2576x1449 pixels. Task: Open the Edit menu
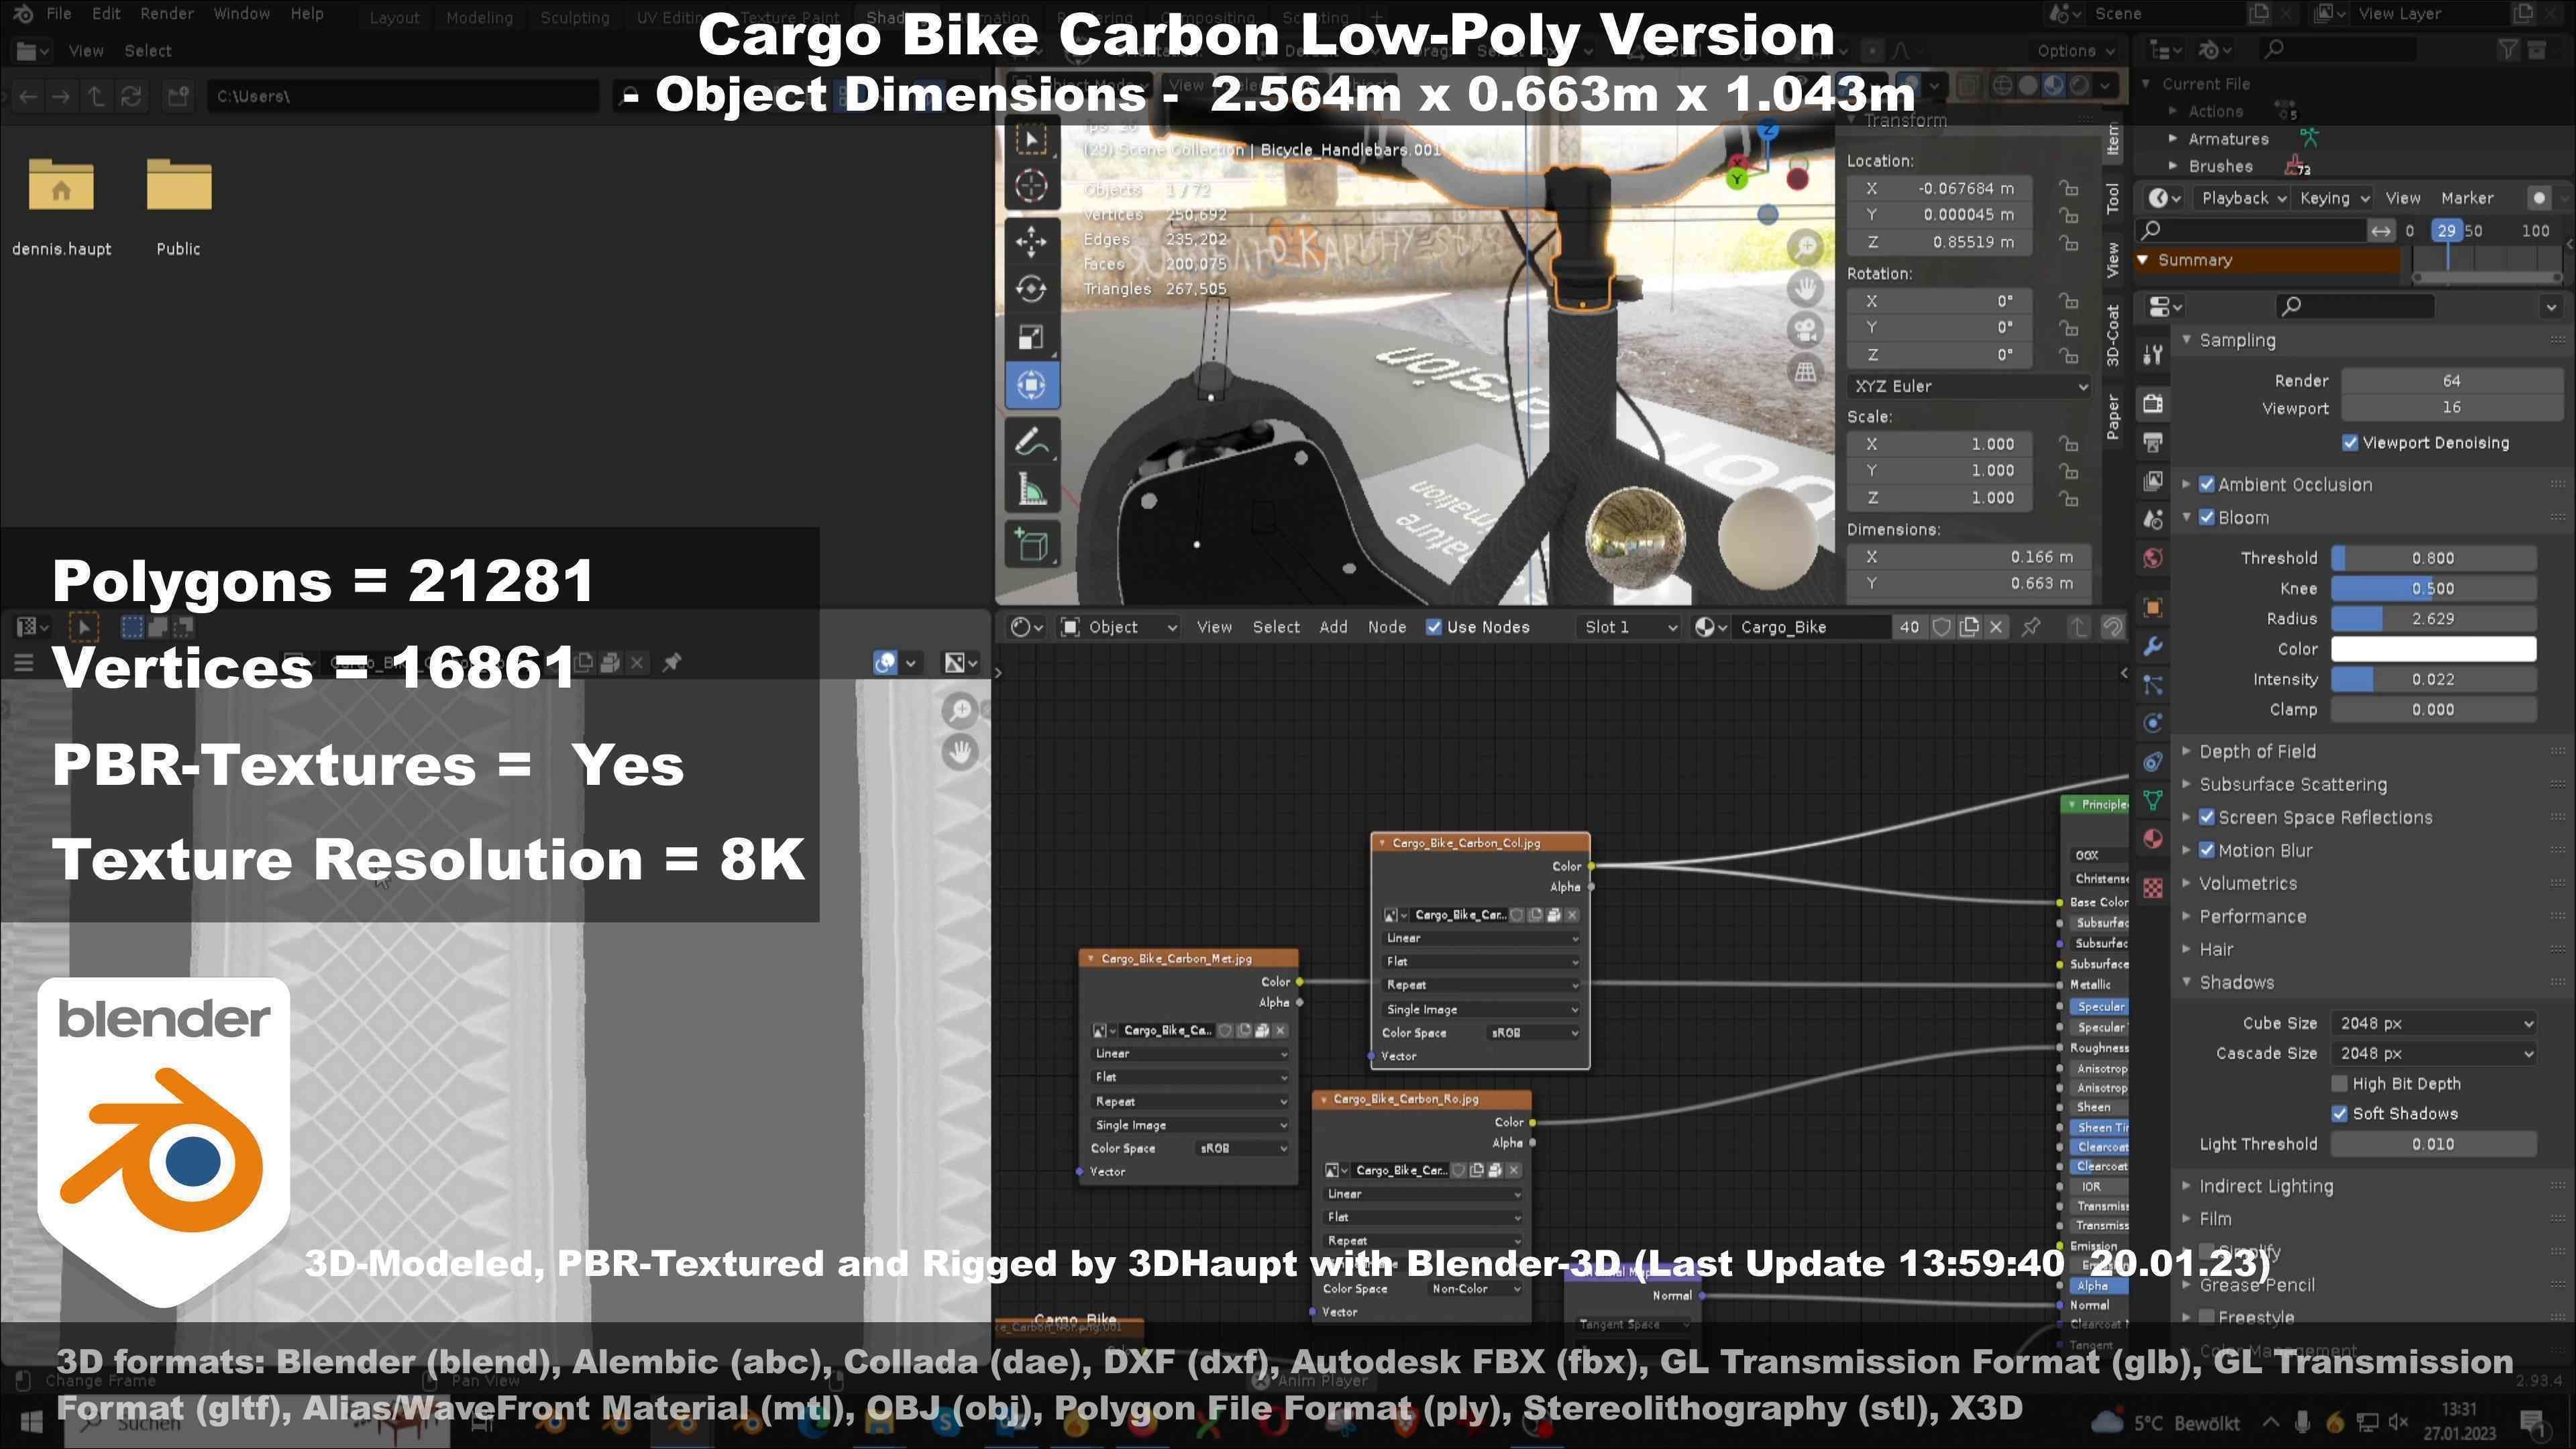click(x=106, y=14)
